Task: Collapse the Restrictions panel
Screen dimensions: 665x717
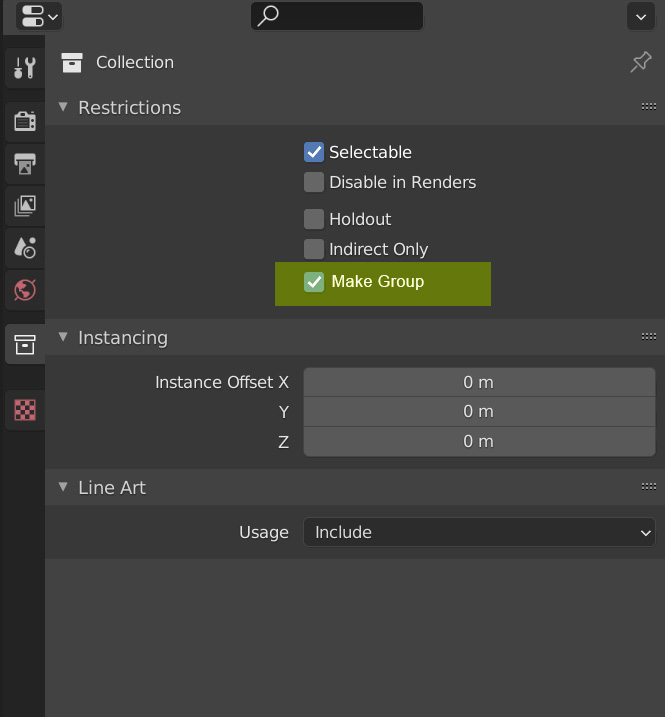Action: [63, 107]
